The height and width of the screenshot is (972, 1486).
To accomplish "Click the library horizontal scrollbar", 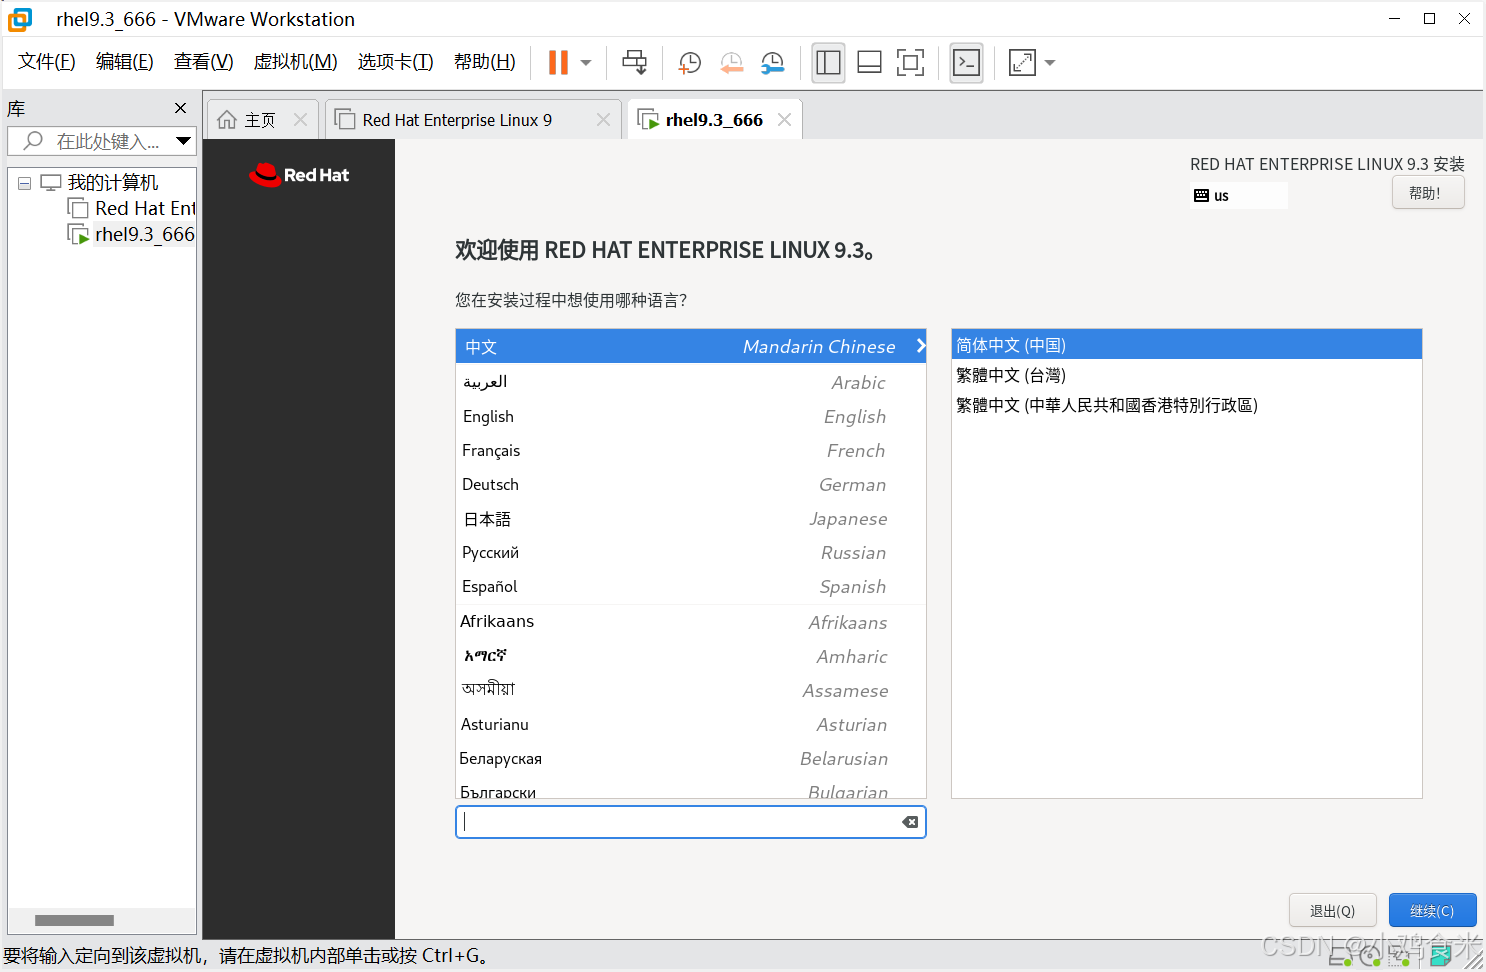I will tap(75, 920).
